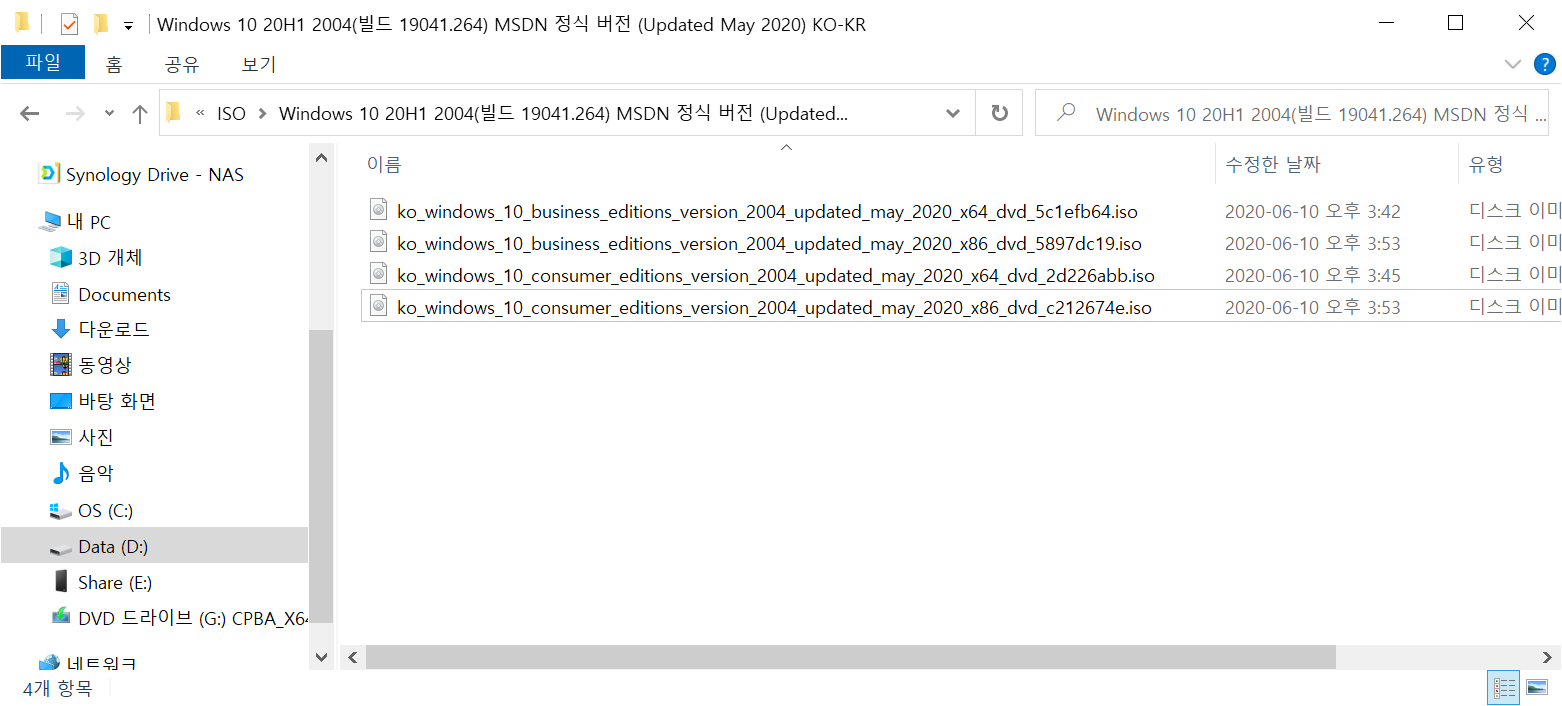The width and height of the screenshot is (1562, 706).
Task: Switch to the 공유 ribbon tab
Action: 182,64
